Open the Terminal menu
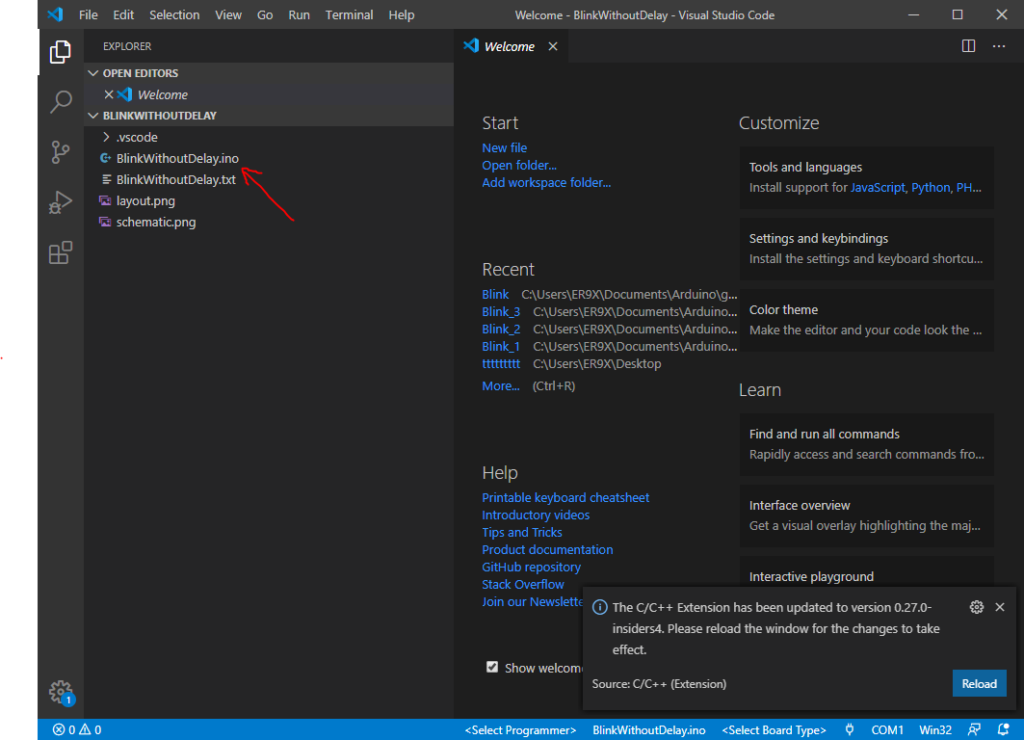 point(349,14)
